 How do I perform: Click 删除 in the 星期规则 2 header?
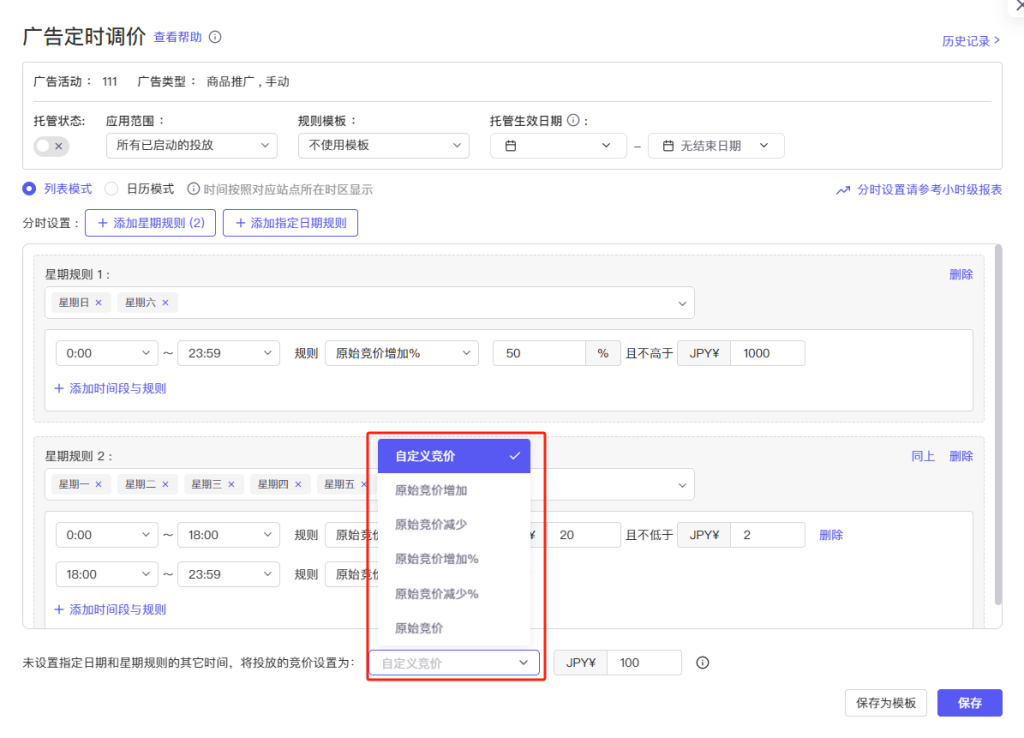[x=961, y=456]
